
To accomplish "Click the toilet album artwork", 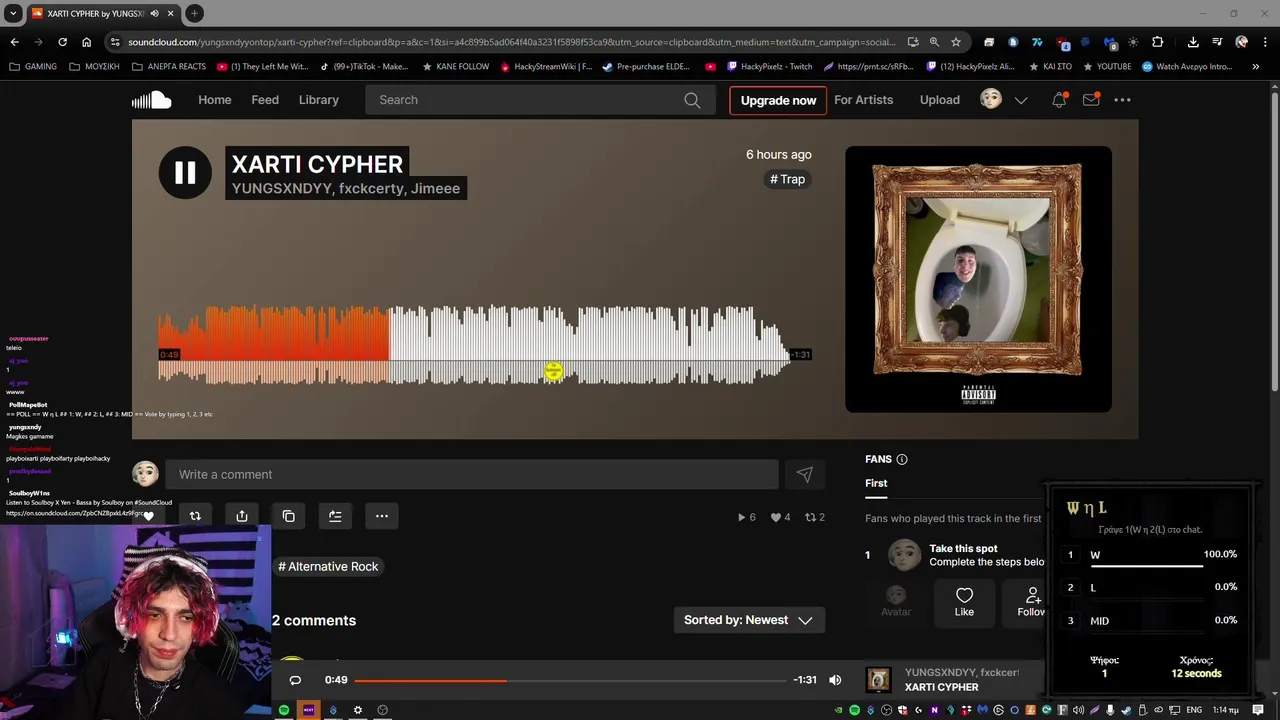I will pyautogui.click(x=978, y=279).
